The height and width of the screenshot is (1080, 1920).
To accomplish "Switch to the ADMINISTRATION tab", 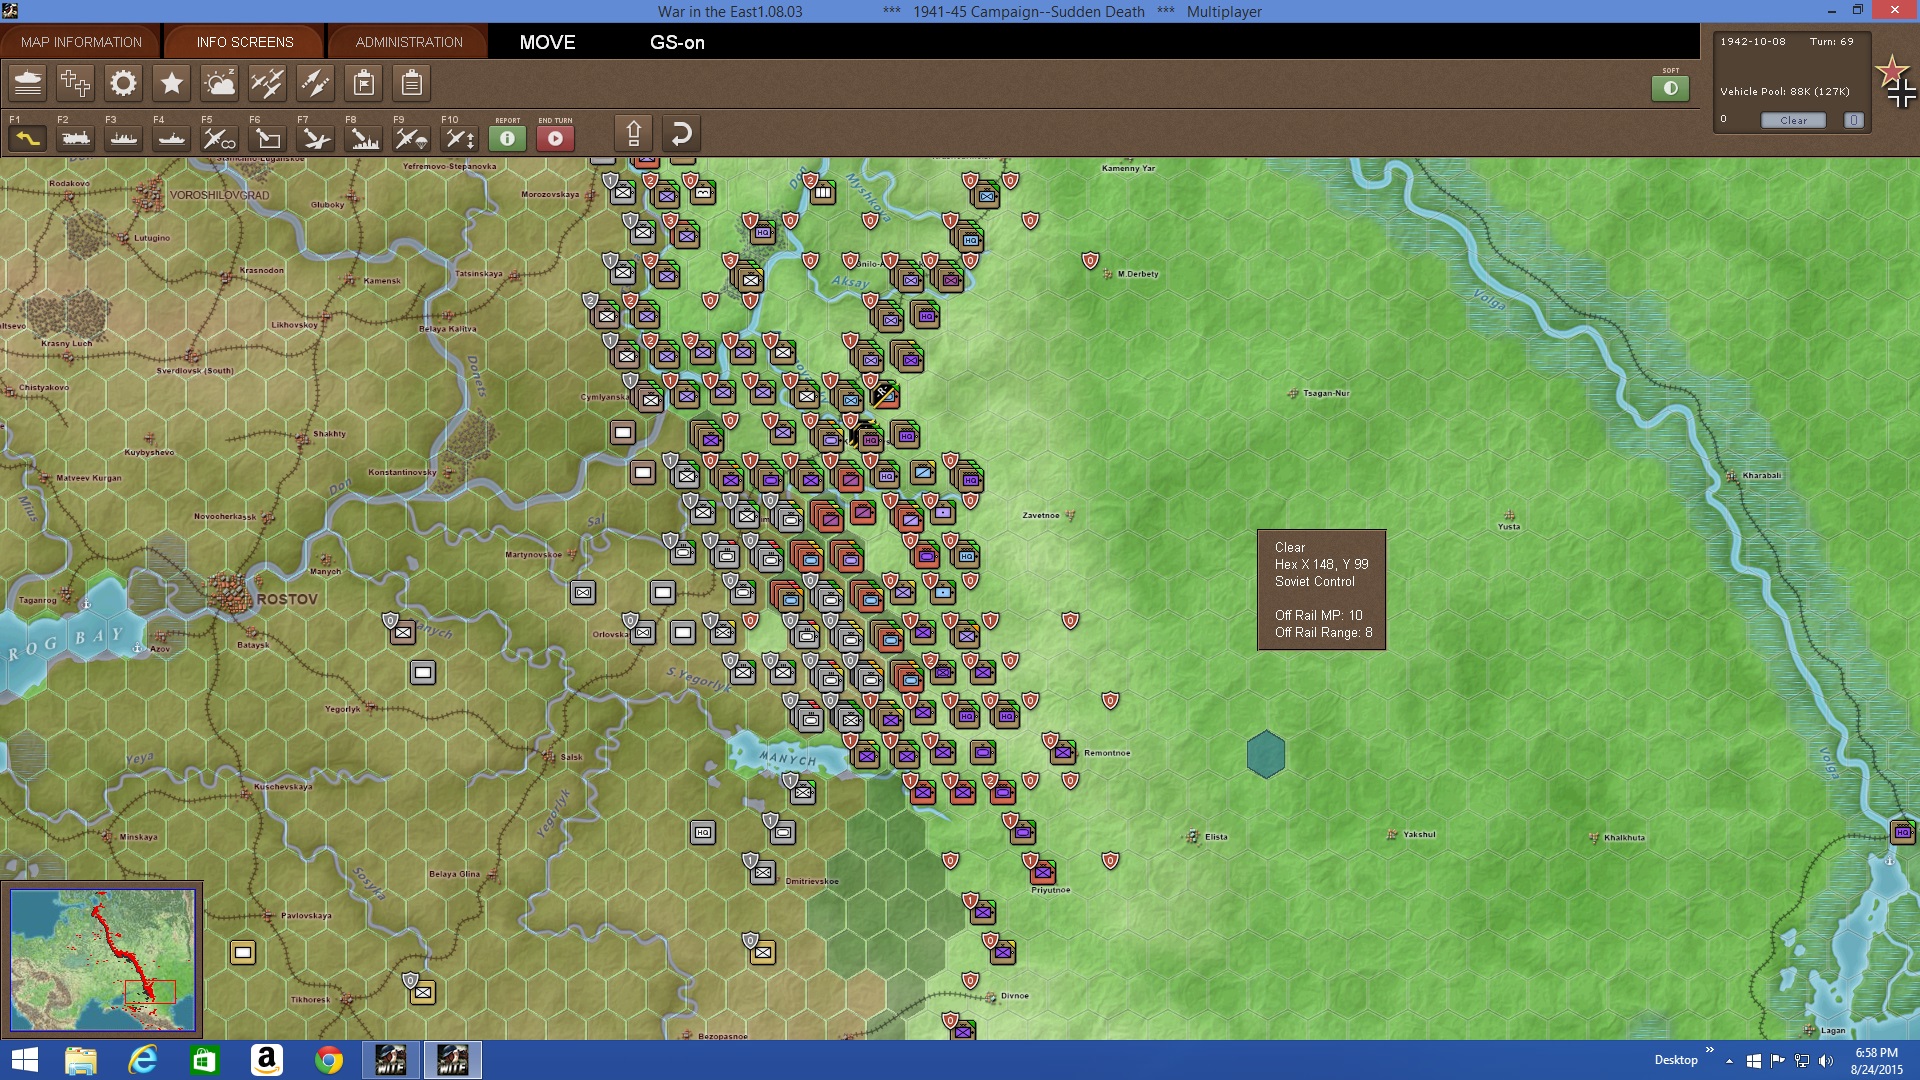I will point(409,42).
